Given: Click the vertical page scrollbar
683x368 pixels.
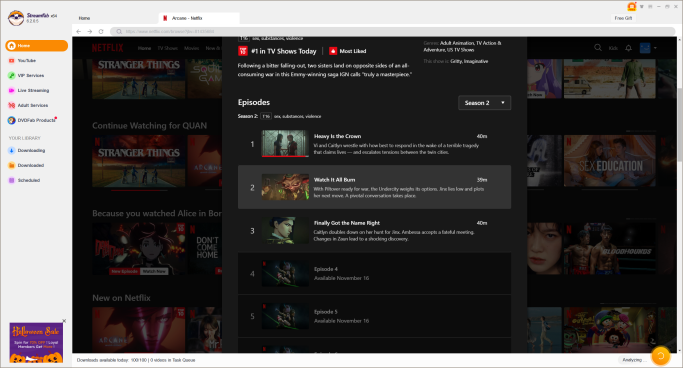Looking at the screenshot, I should [680, 126].
